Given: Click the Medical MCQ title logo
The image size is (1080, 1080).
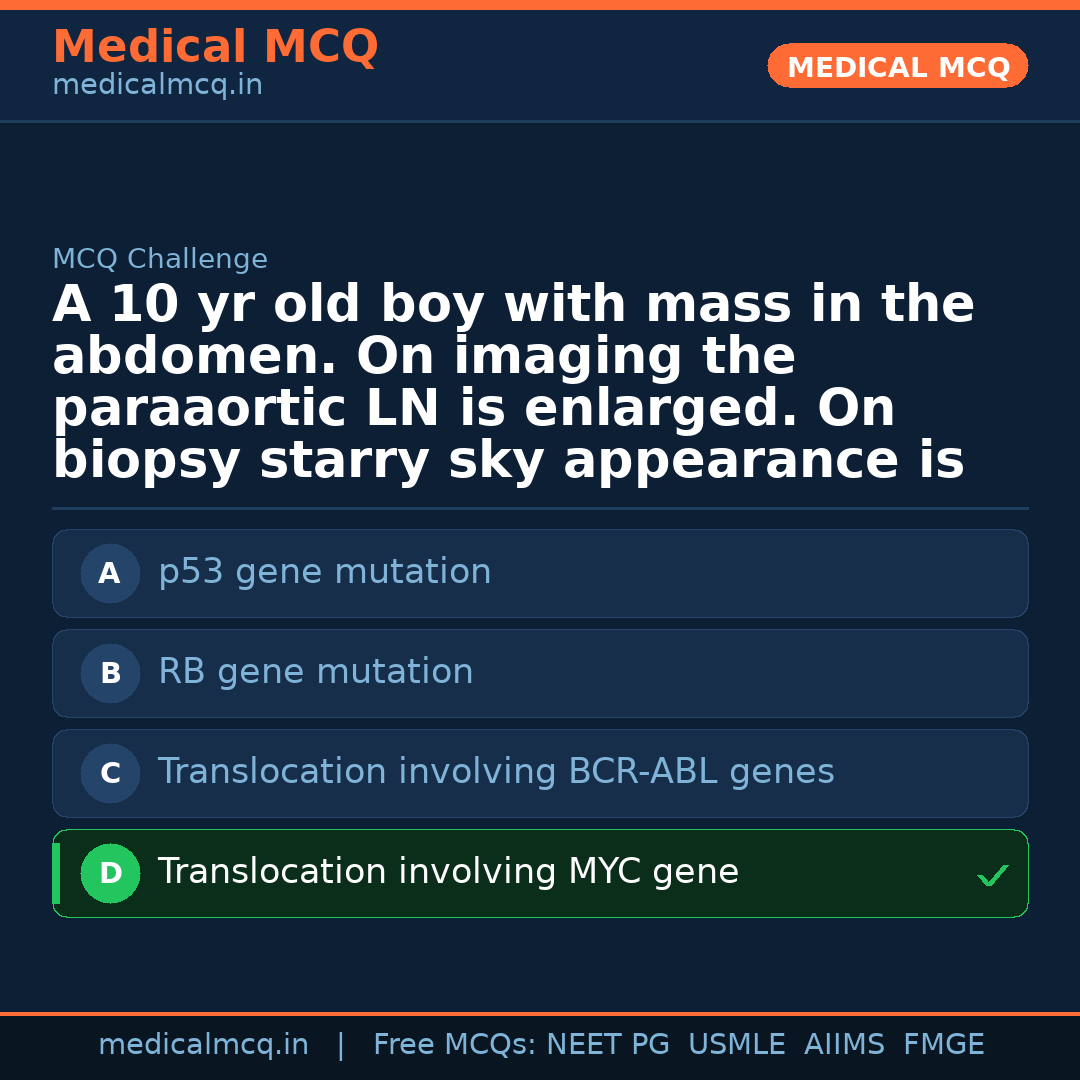Looking at the screenshot, I should (x=215, y=47).
